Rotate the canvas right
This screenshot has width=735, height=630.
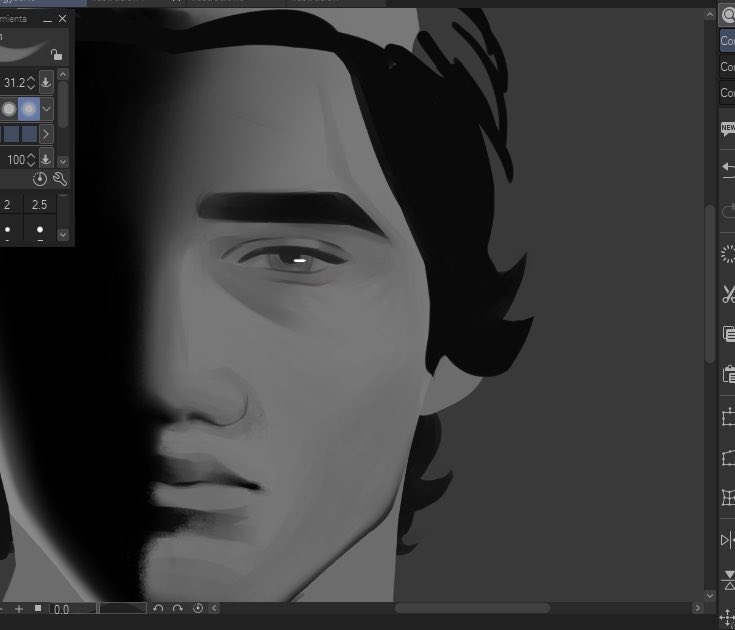pos(178,608)
